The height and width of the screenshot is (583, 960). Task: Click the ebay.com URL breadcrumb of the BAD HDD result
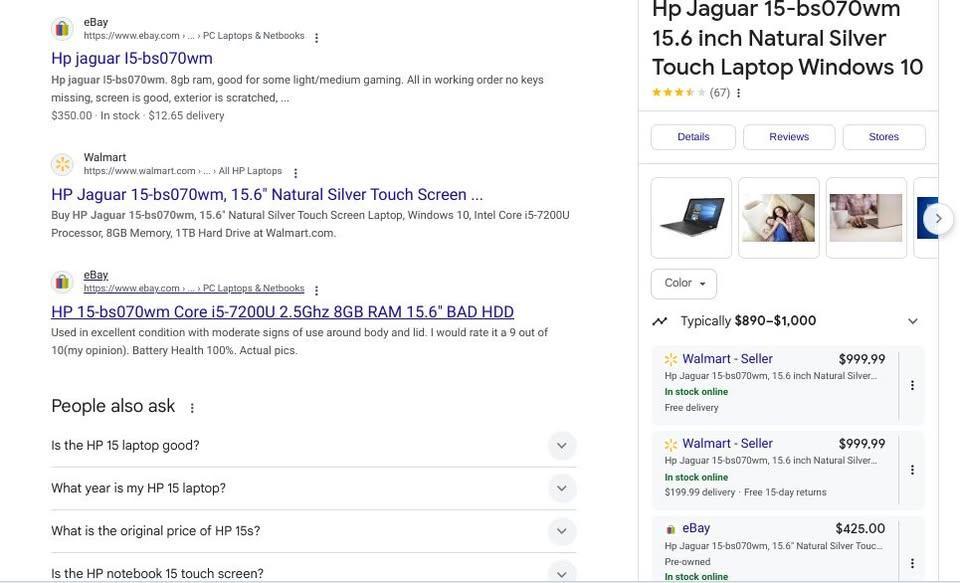(194, 288)
